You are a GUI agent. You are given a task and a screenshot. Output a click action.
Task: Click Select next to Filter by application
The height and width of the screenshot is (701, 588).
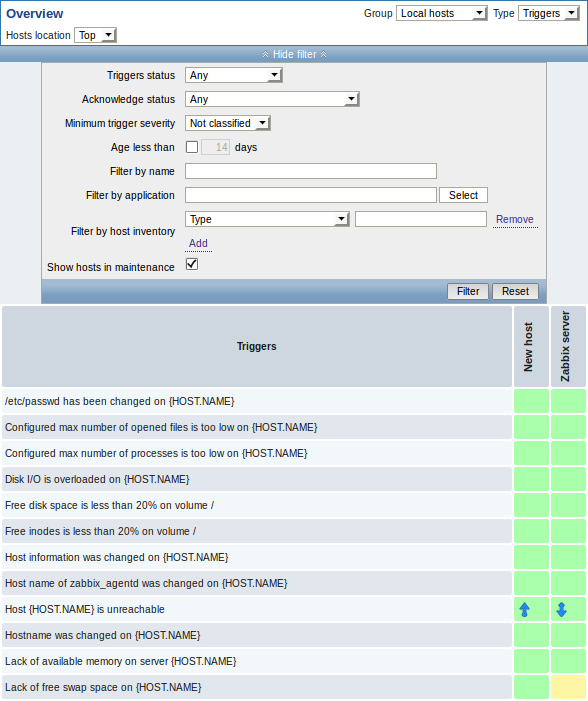(x=463, y=195)
